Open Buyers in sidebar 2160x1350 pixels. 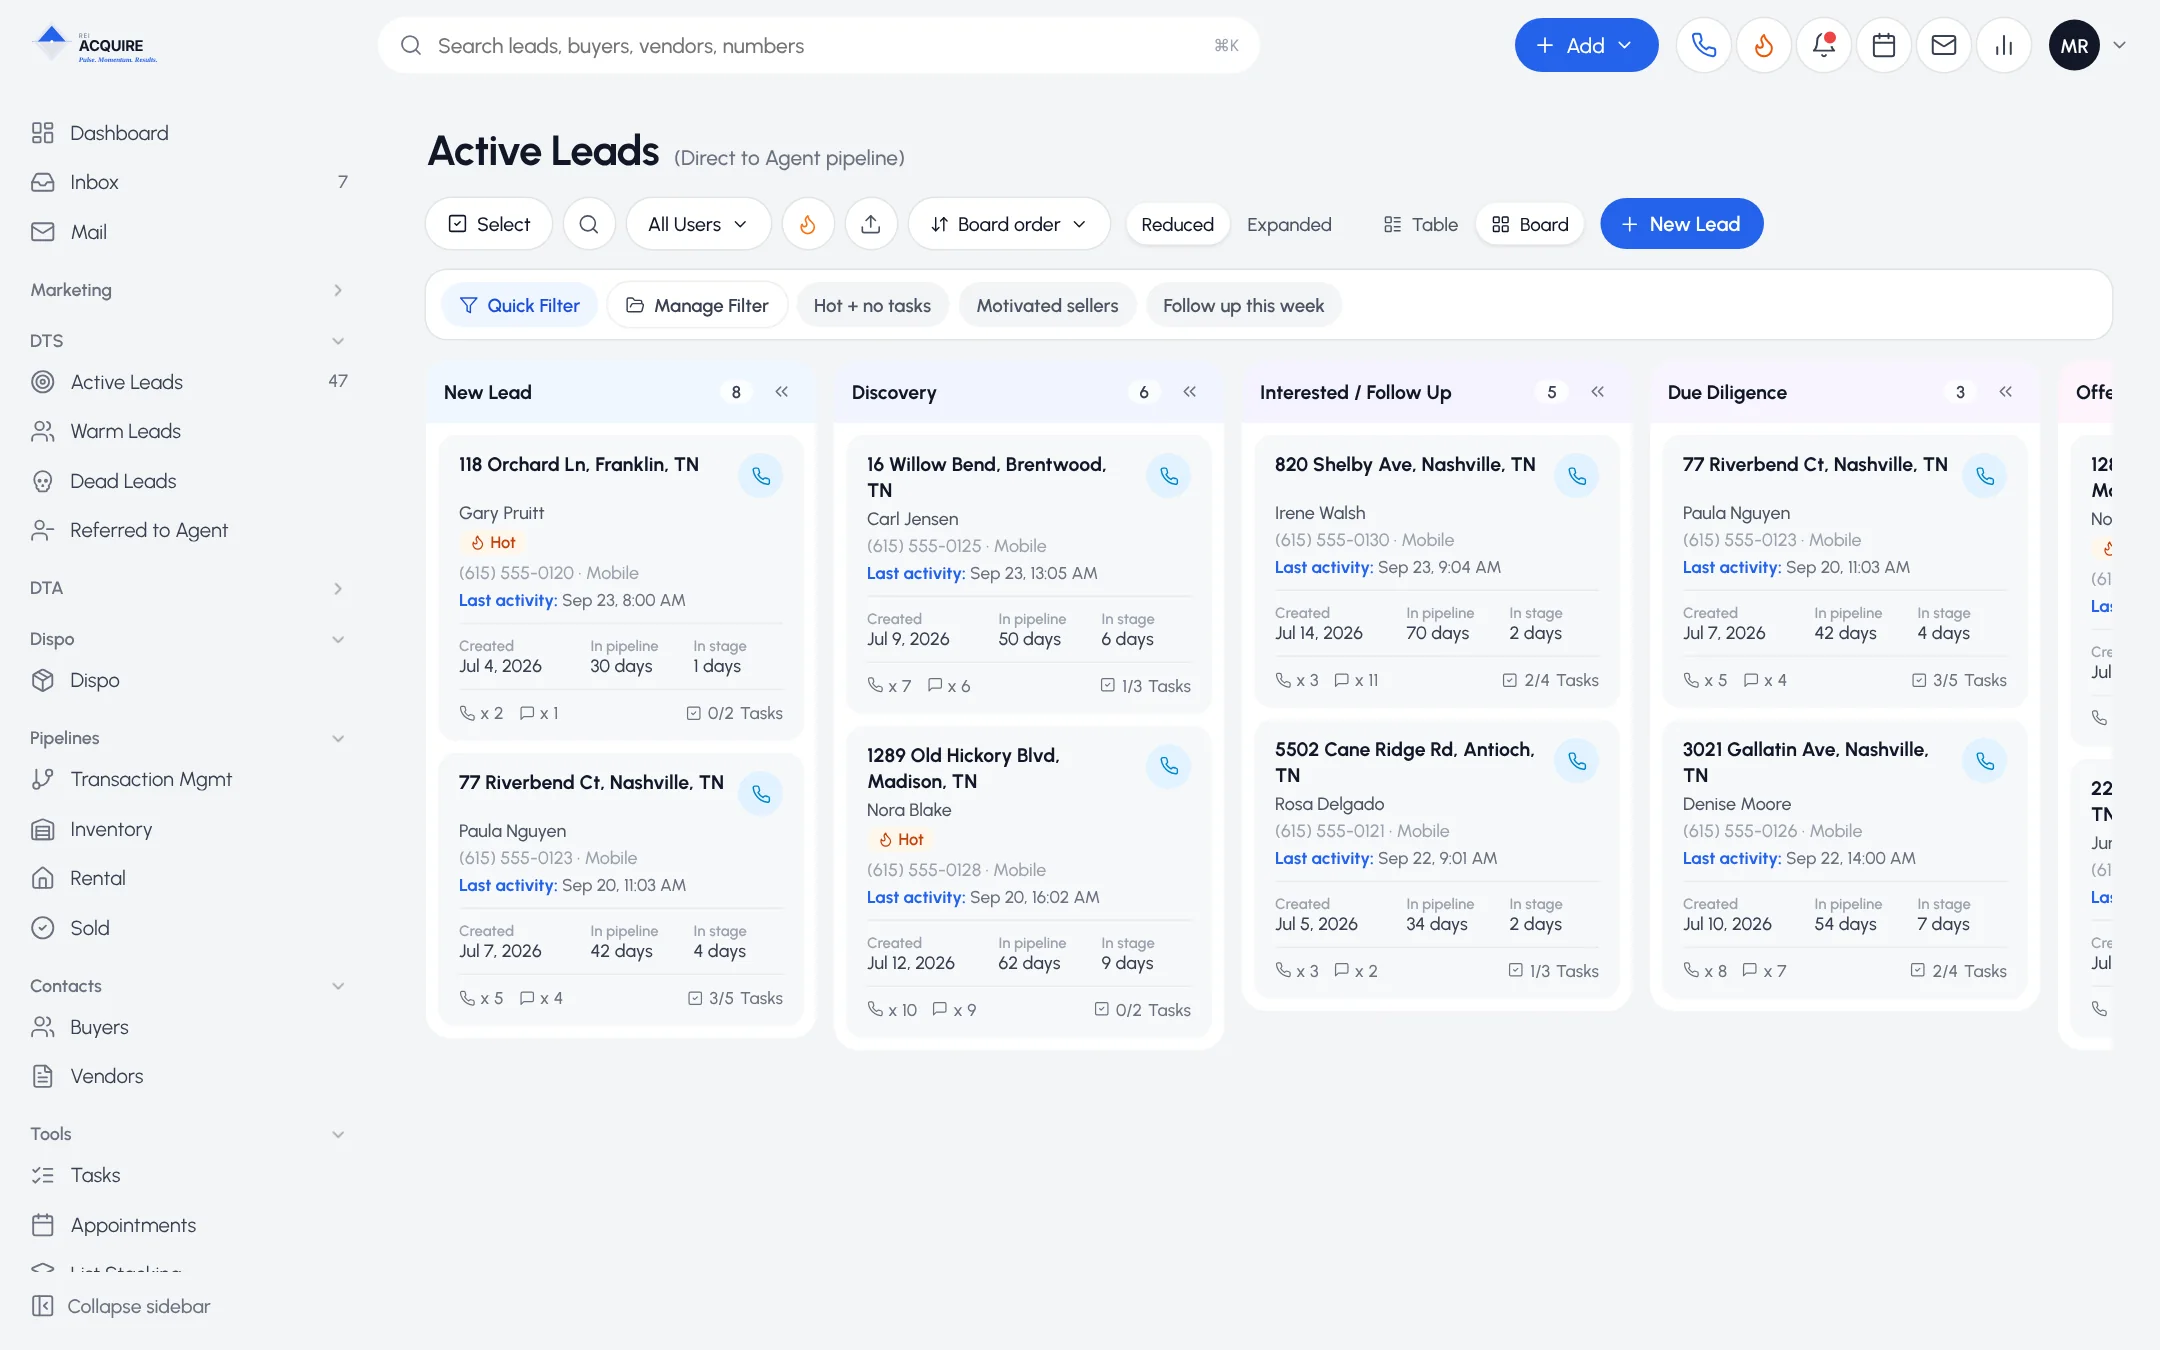[188, 1027]
